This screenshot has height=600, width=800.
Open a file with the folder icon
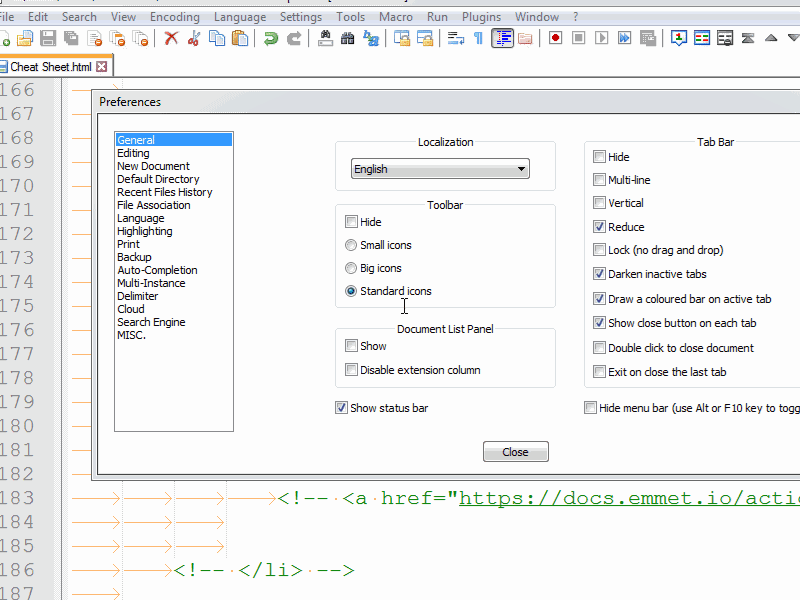(x=24, y=38)
